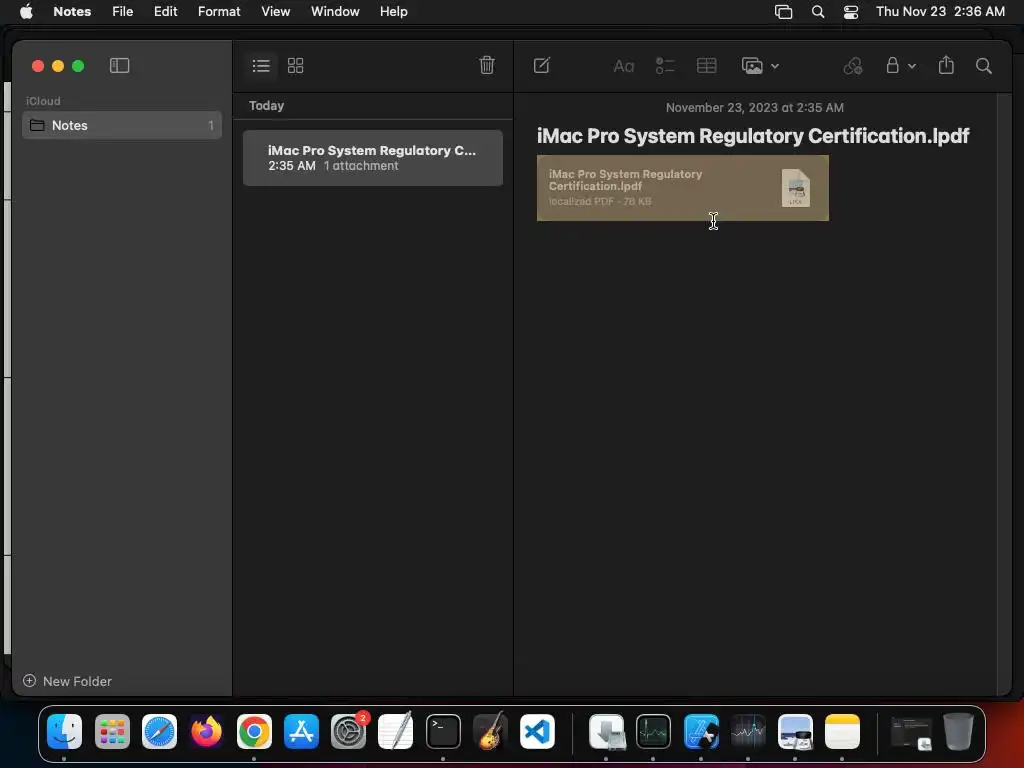Share the note
1024x768 pixels.
[946, 65]
